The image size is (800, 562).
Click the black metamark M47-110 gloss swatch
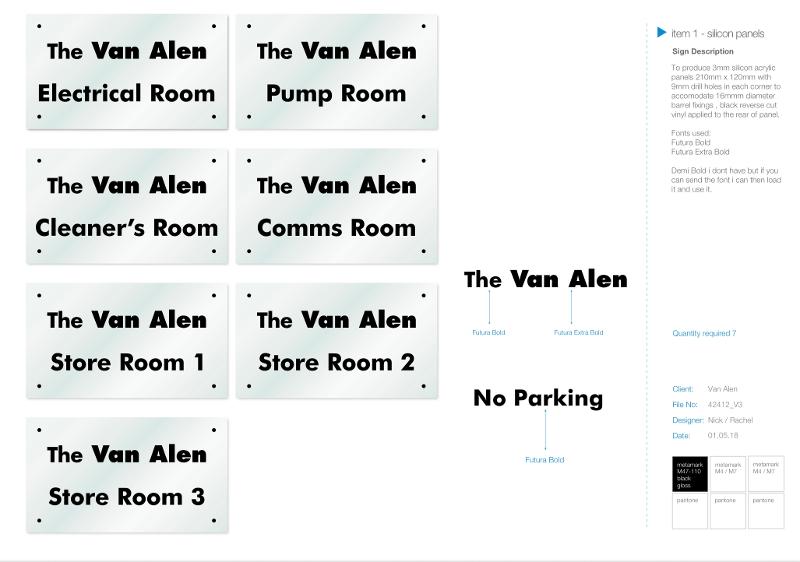click(690, 474)
